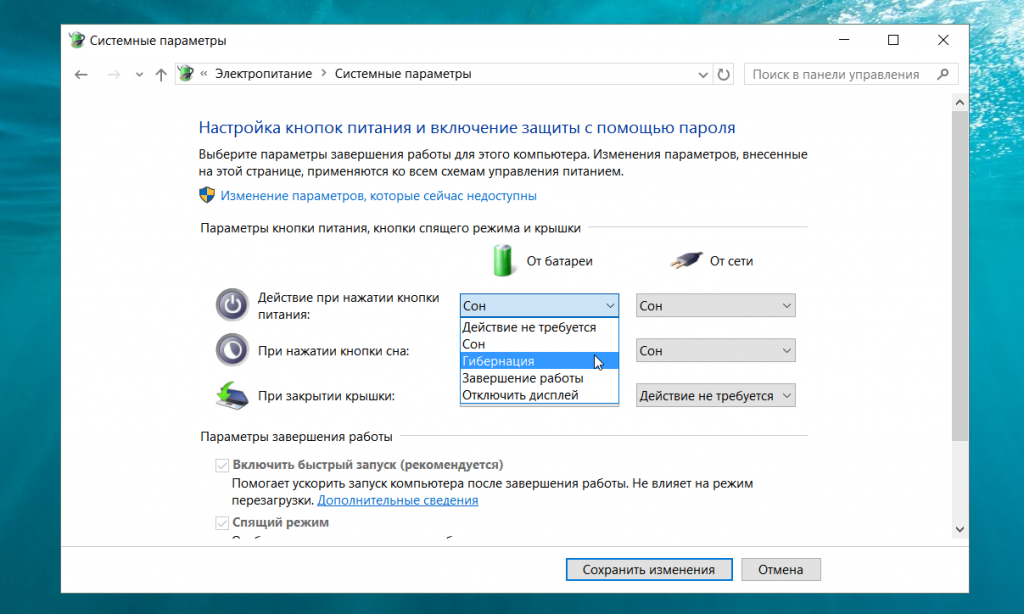Select Гибернация in the dropdown list
This screenshot has height=614, width=1024.
539,361
